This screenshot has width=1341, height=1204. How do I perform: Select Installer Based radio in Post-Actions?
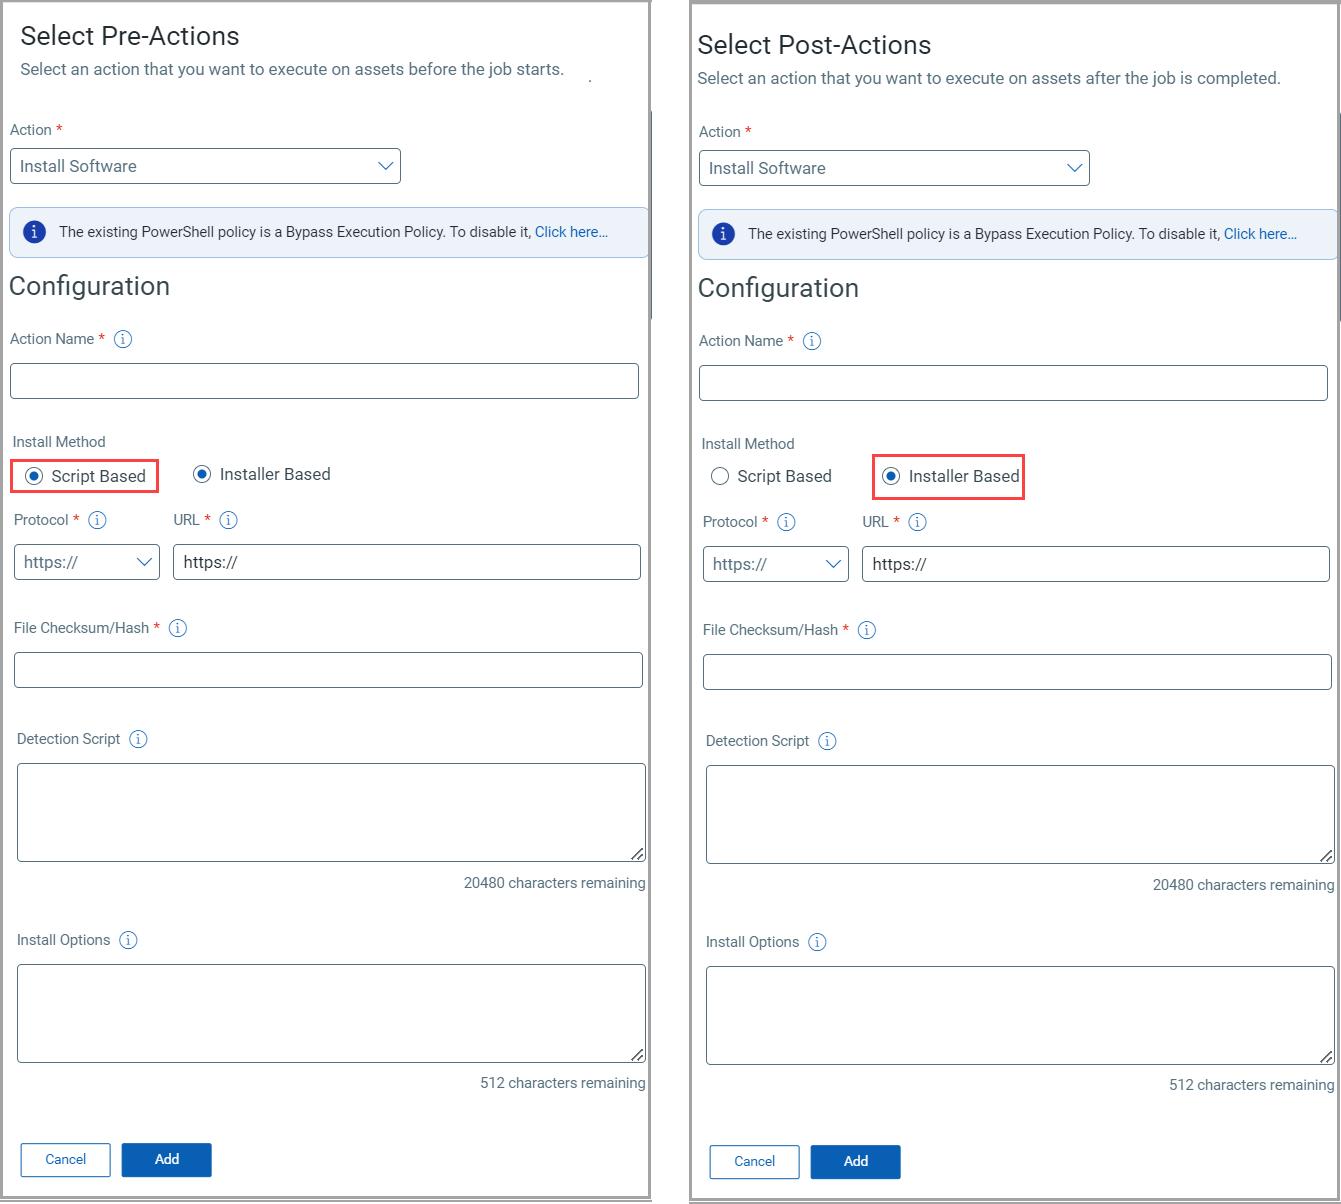pyautogui.click(x=891, y=476)
